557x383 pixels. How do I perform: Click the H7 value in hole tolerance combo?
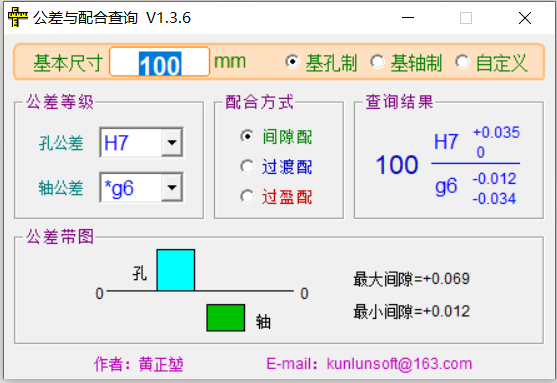coord(116,143)
